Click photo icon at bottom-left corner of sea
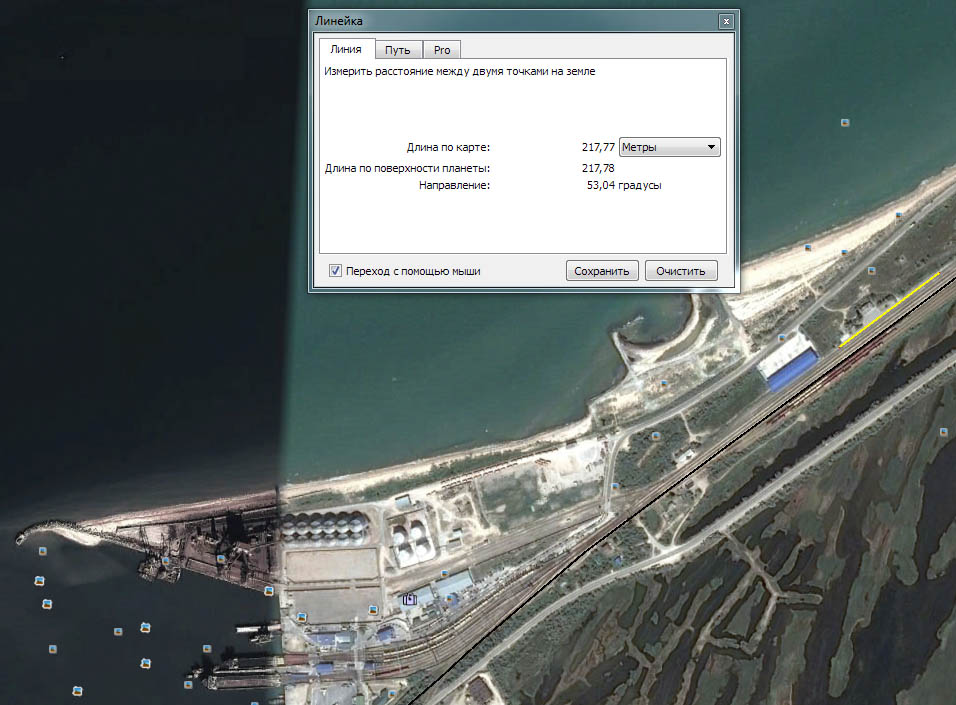This screenshot has height=705, width=956. [x=76, y=690]
